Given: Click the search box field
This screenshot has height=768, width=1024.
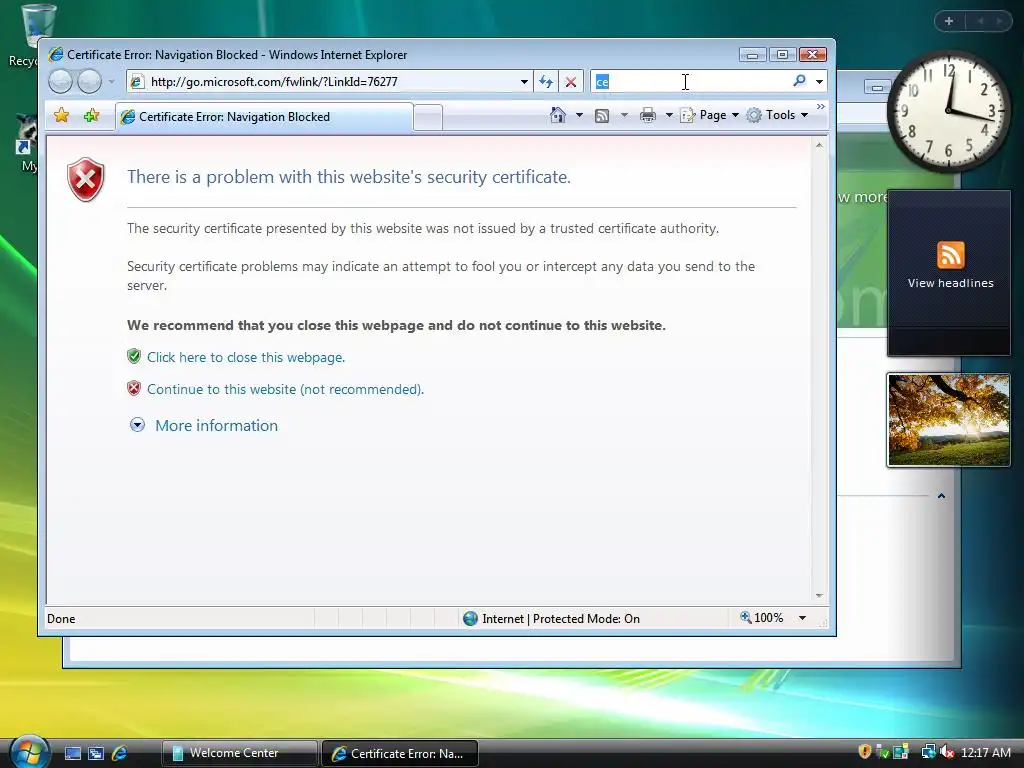Looking at the screenshot, I should point(689,82).
